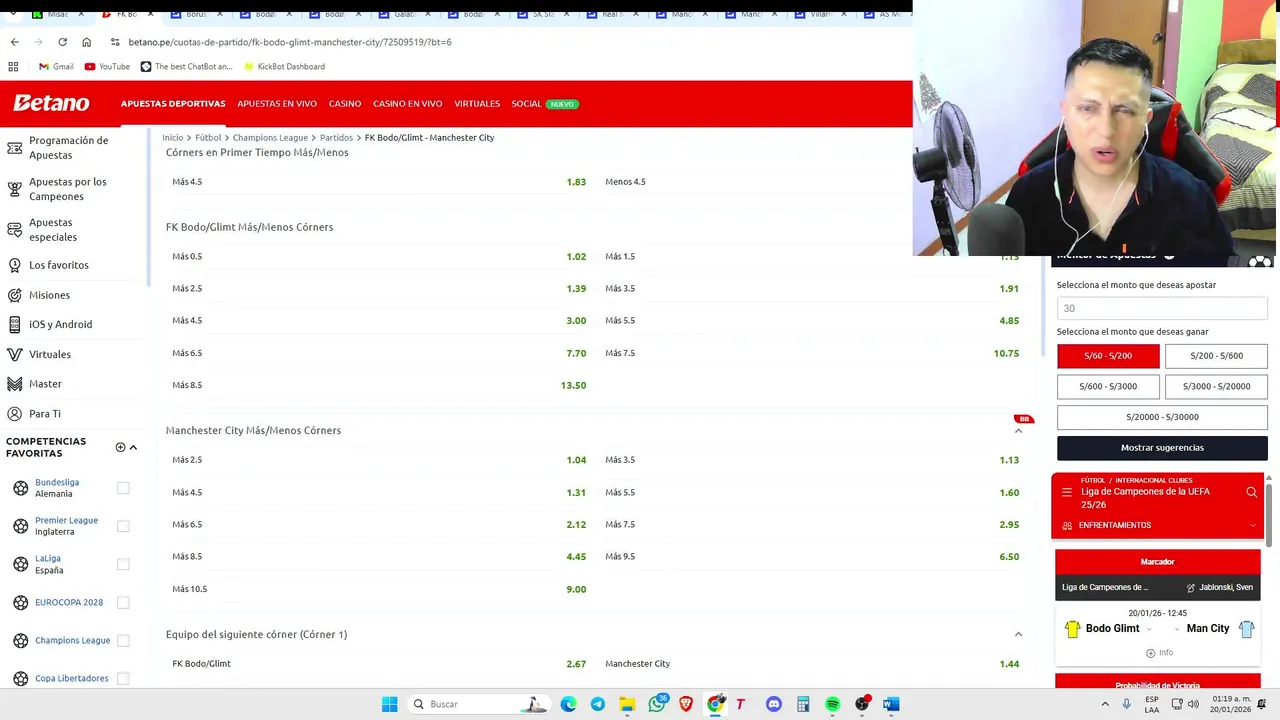Reload the page with refresh icon
This screenshot has height=720, width=1280.
62,42
